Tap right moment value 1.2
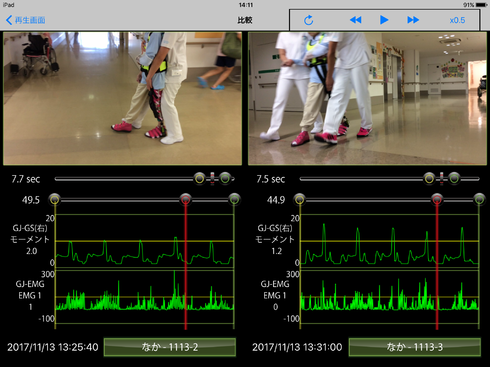 277,251
